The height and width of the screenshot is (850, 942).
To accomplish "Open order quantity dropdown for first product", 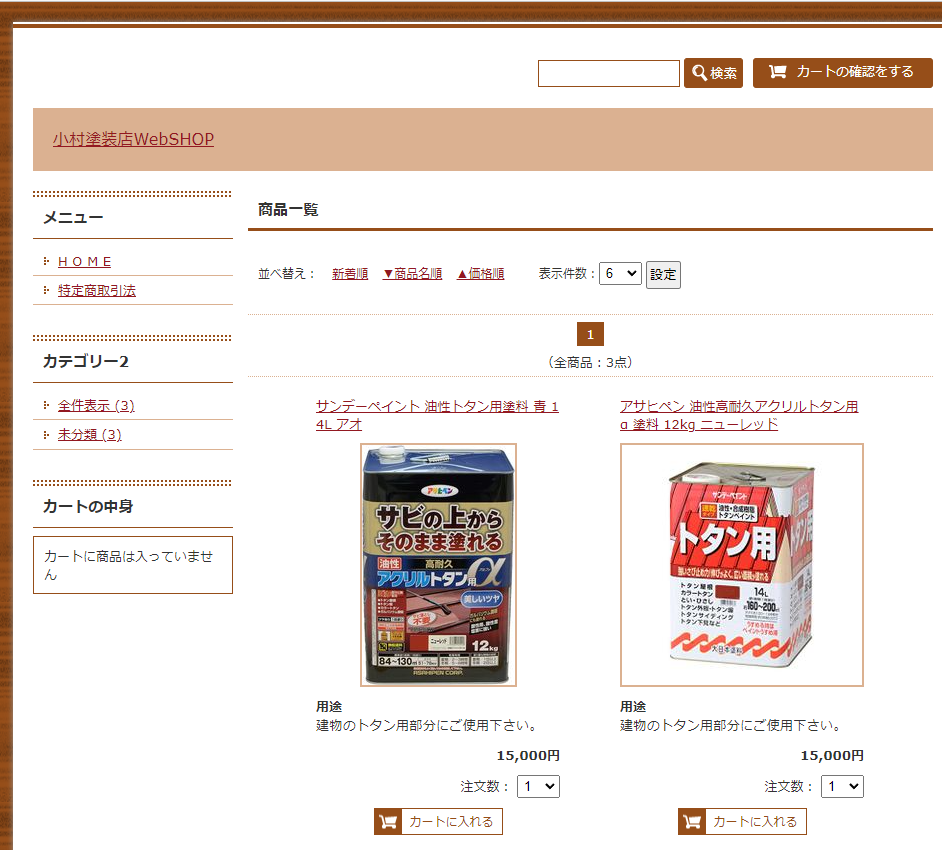I will coord(539,786).
